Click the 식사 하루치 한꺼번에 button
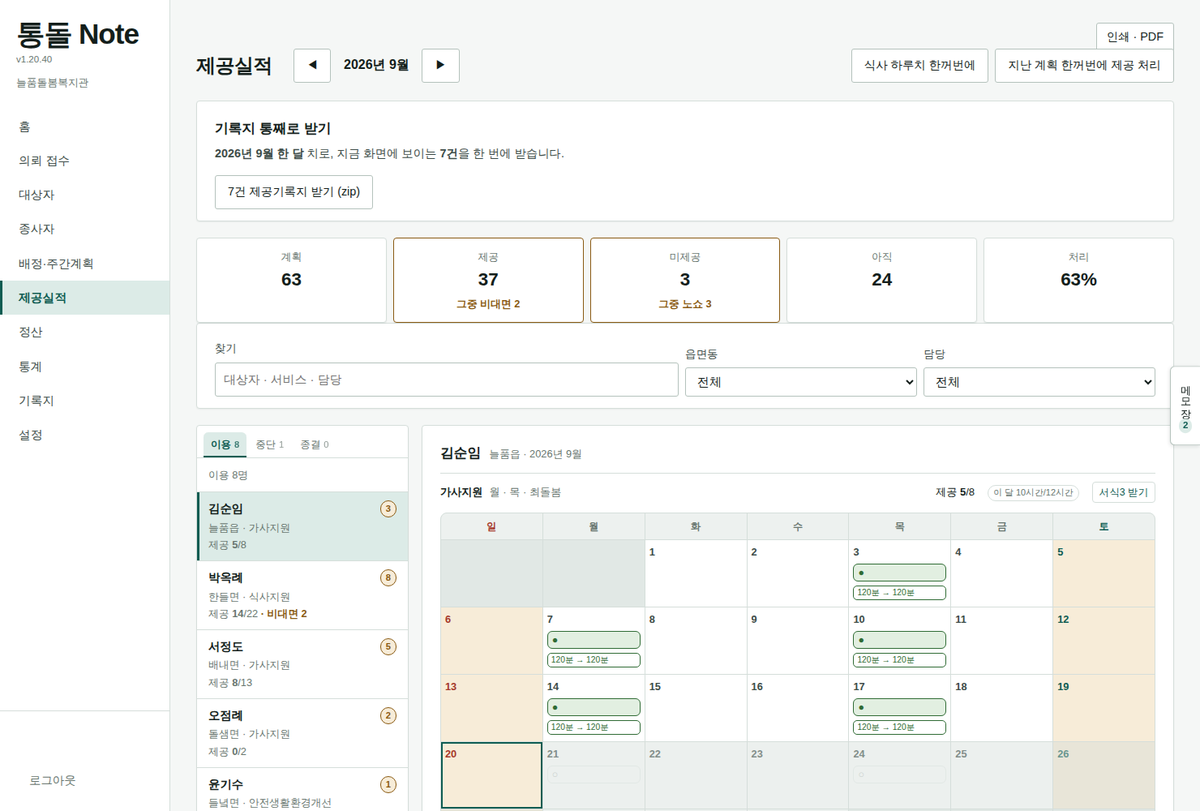The width and height of the screenshot is (1200, 811). pyautogui.click(x=920, y=65)
